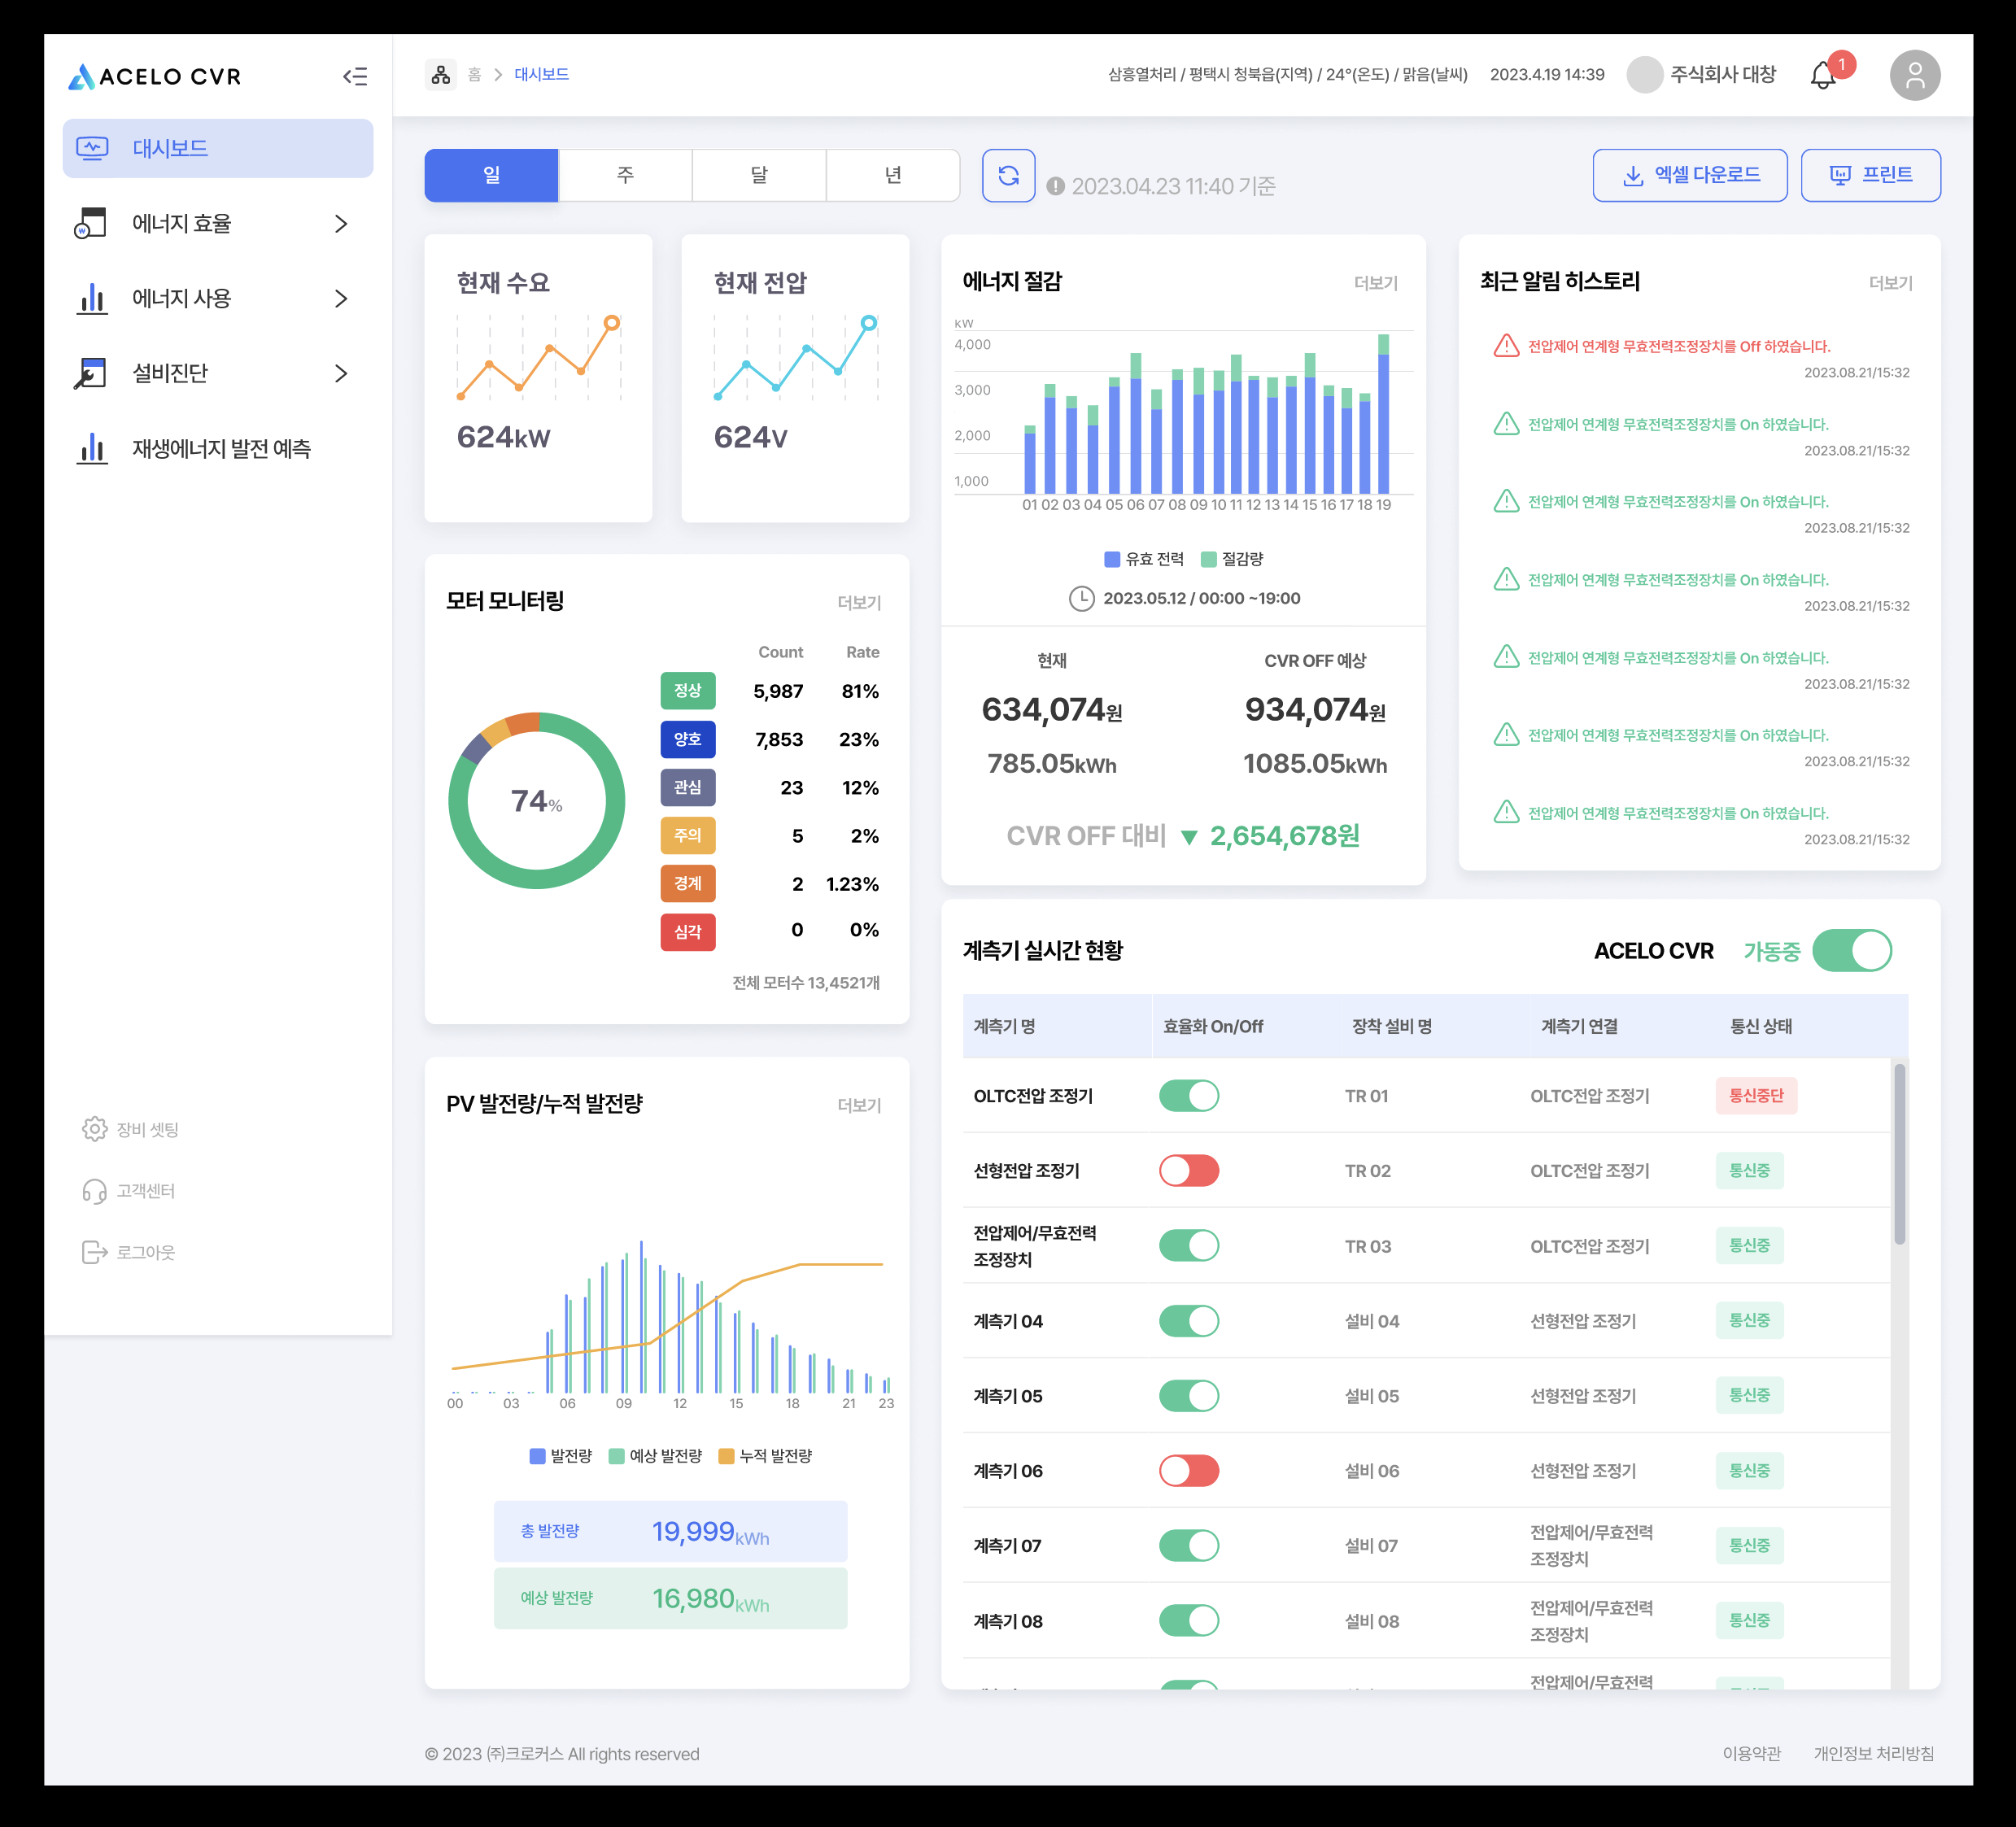Screen dimensions: 2016x1827
Task: Click the 유효 전력 legend color swatch
Action: 1112,559
